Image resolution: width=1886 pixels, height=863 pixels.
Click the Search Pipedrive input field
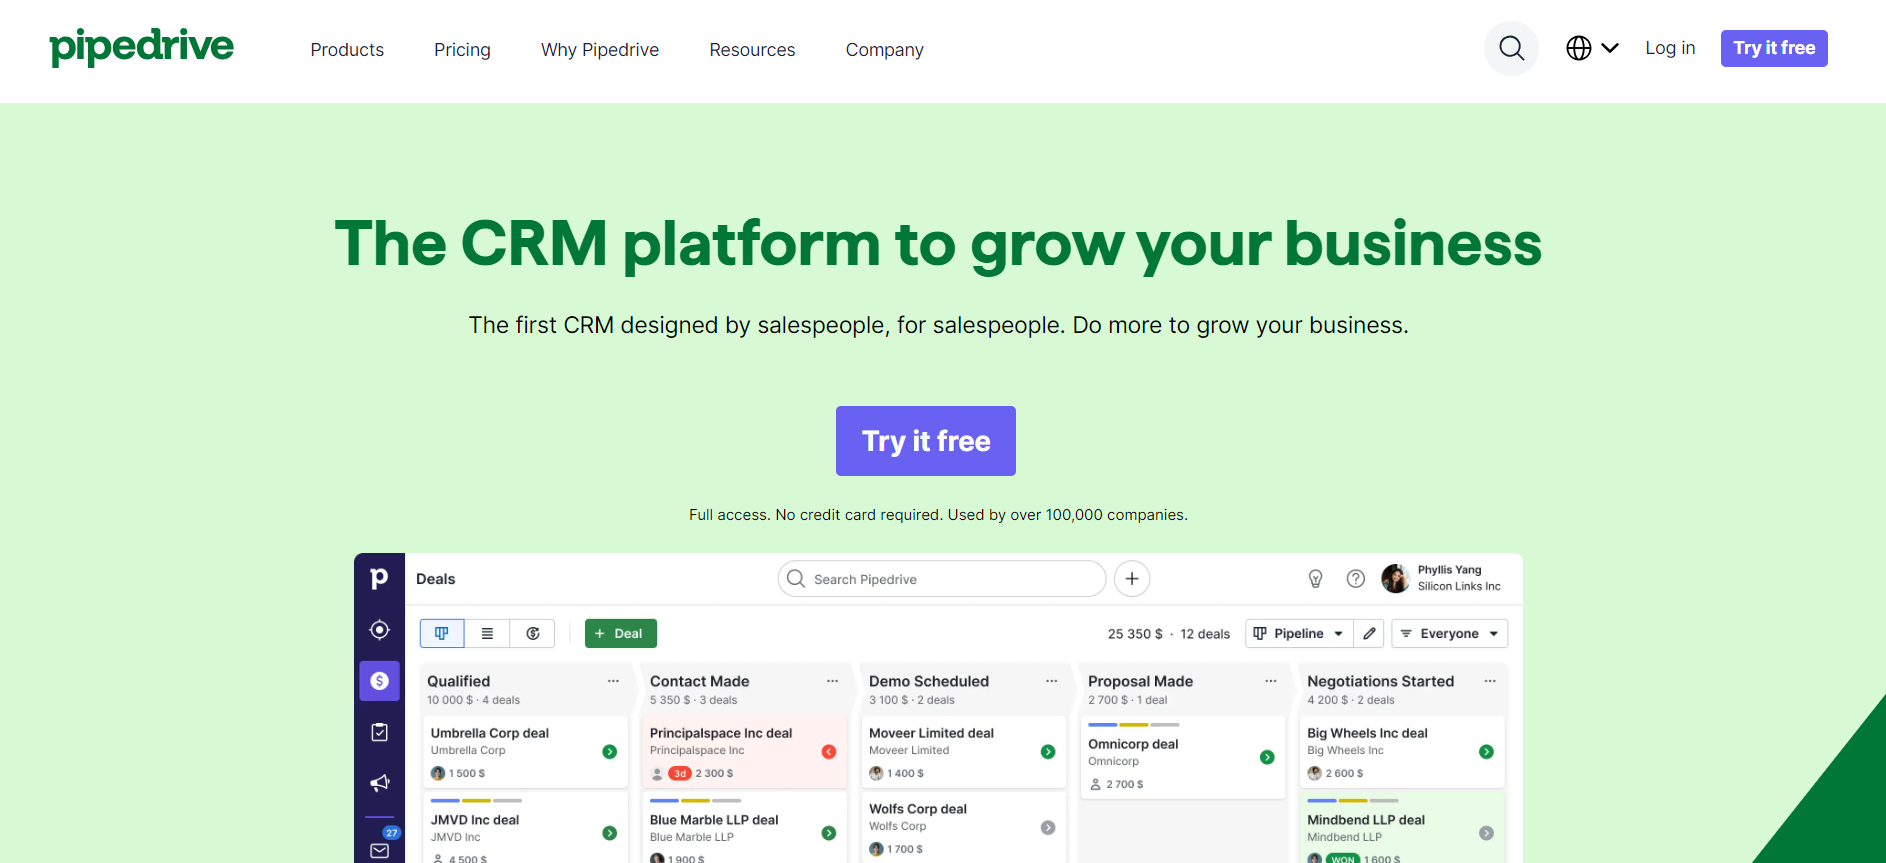coord(942,579)
